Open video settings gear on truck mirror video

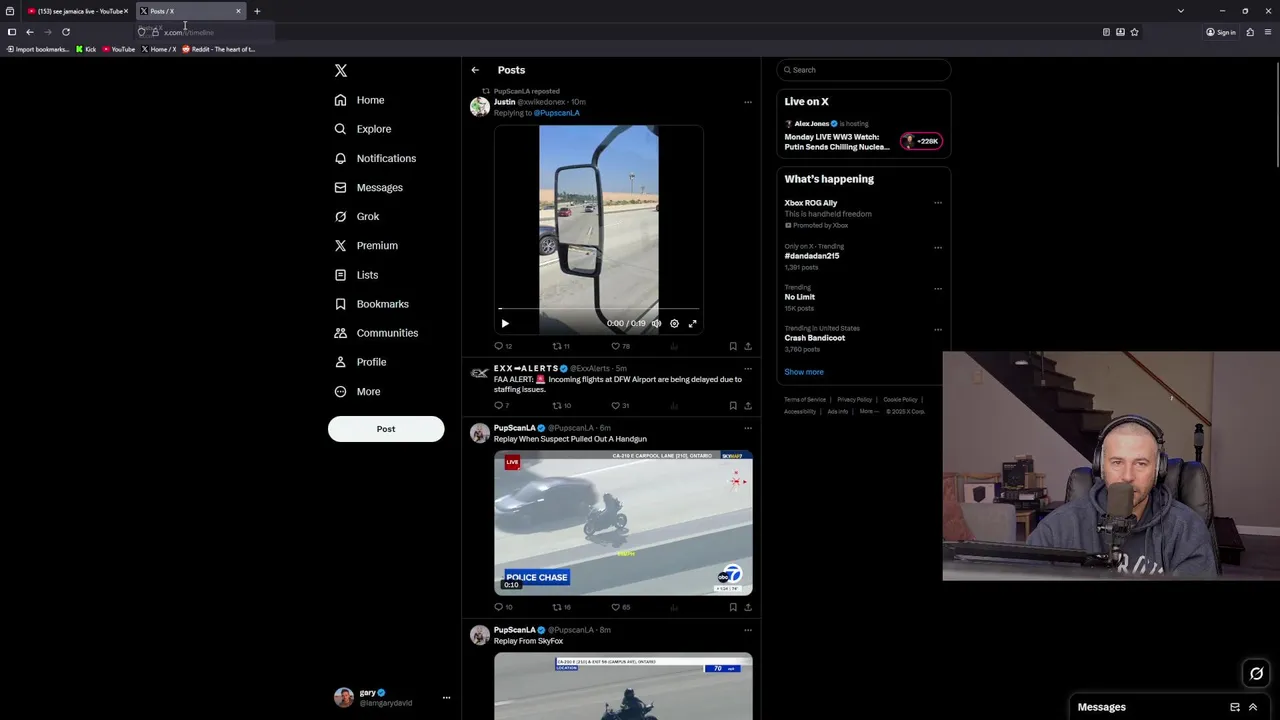pyautogui.click(x=674, y=324)
